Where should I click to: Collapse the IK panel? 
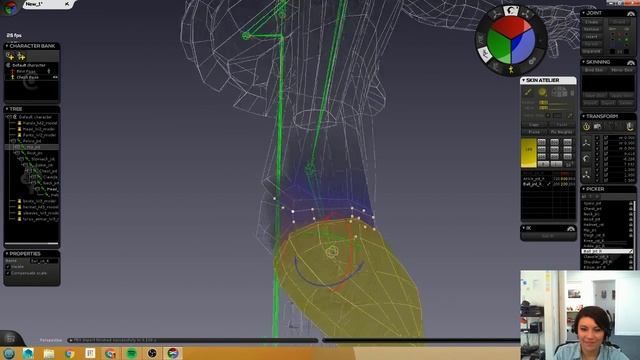[x=524, y=228]
